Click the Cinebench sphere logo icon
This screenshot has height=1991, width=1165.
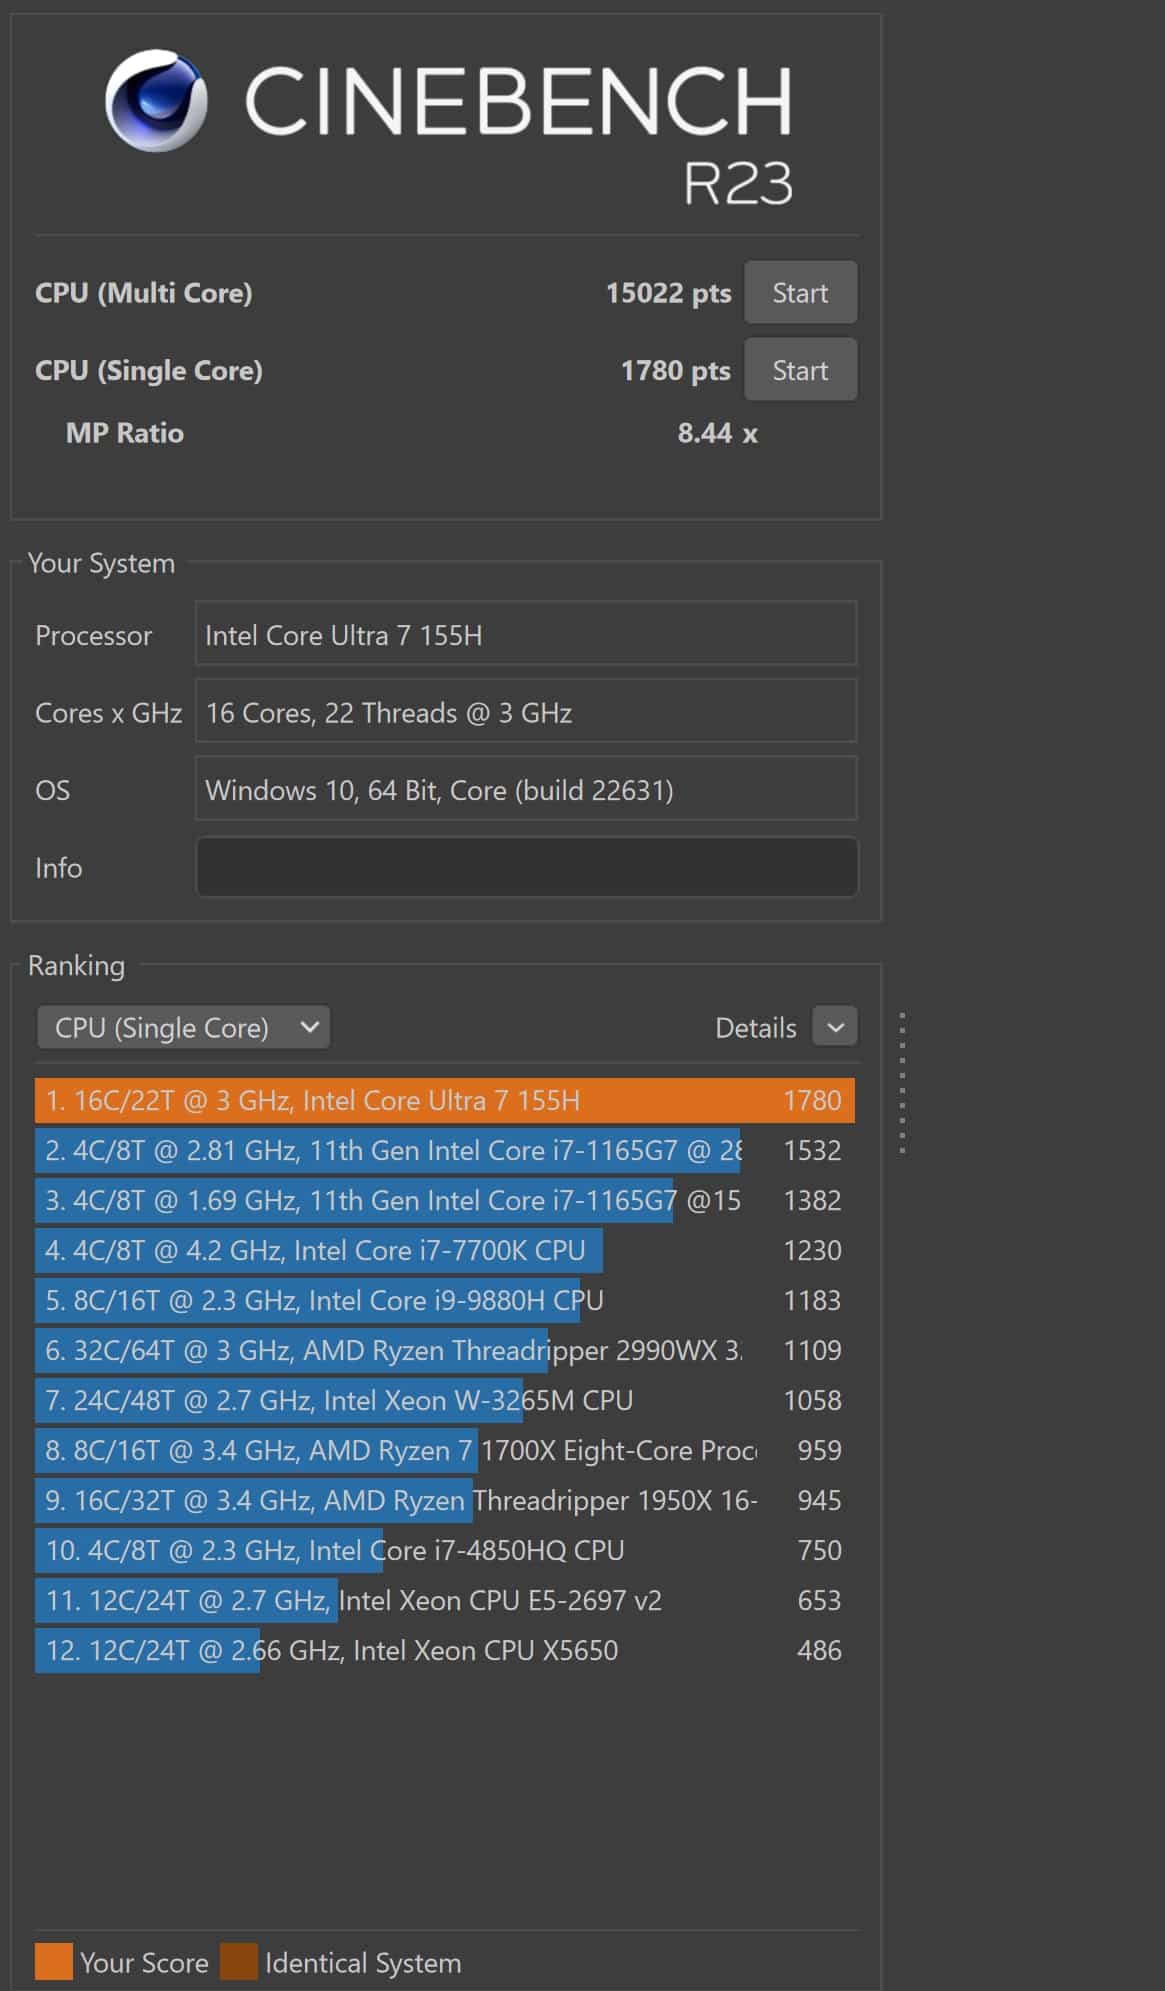click(156, 101)
